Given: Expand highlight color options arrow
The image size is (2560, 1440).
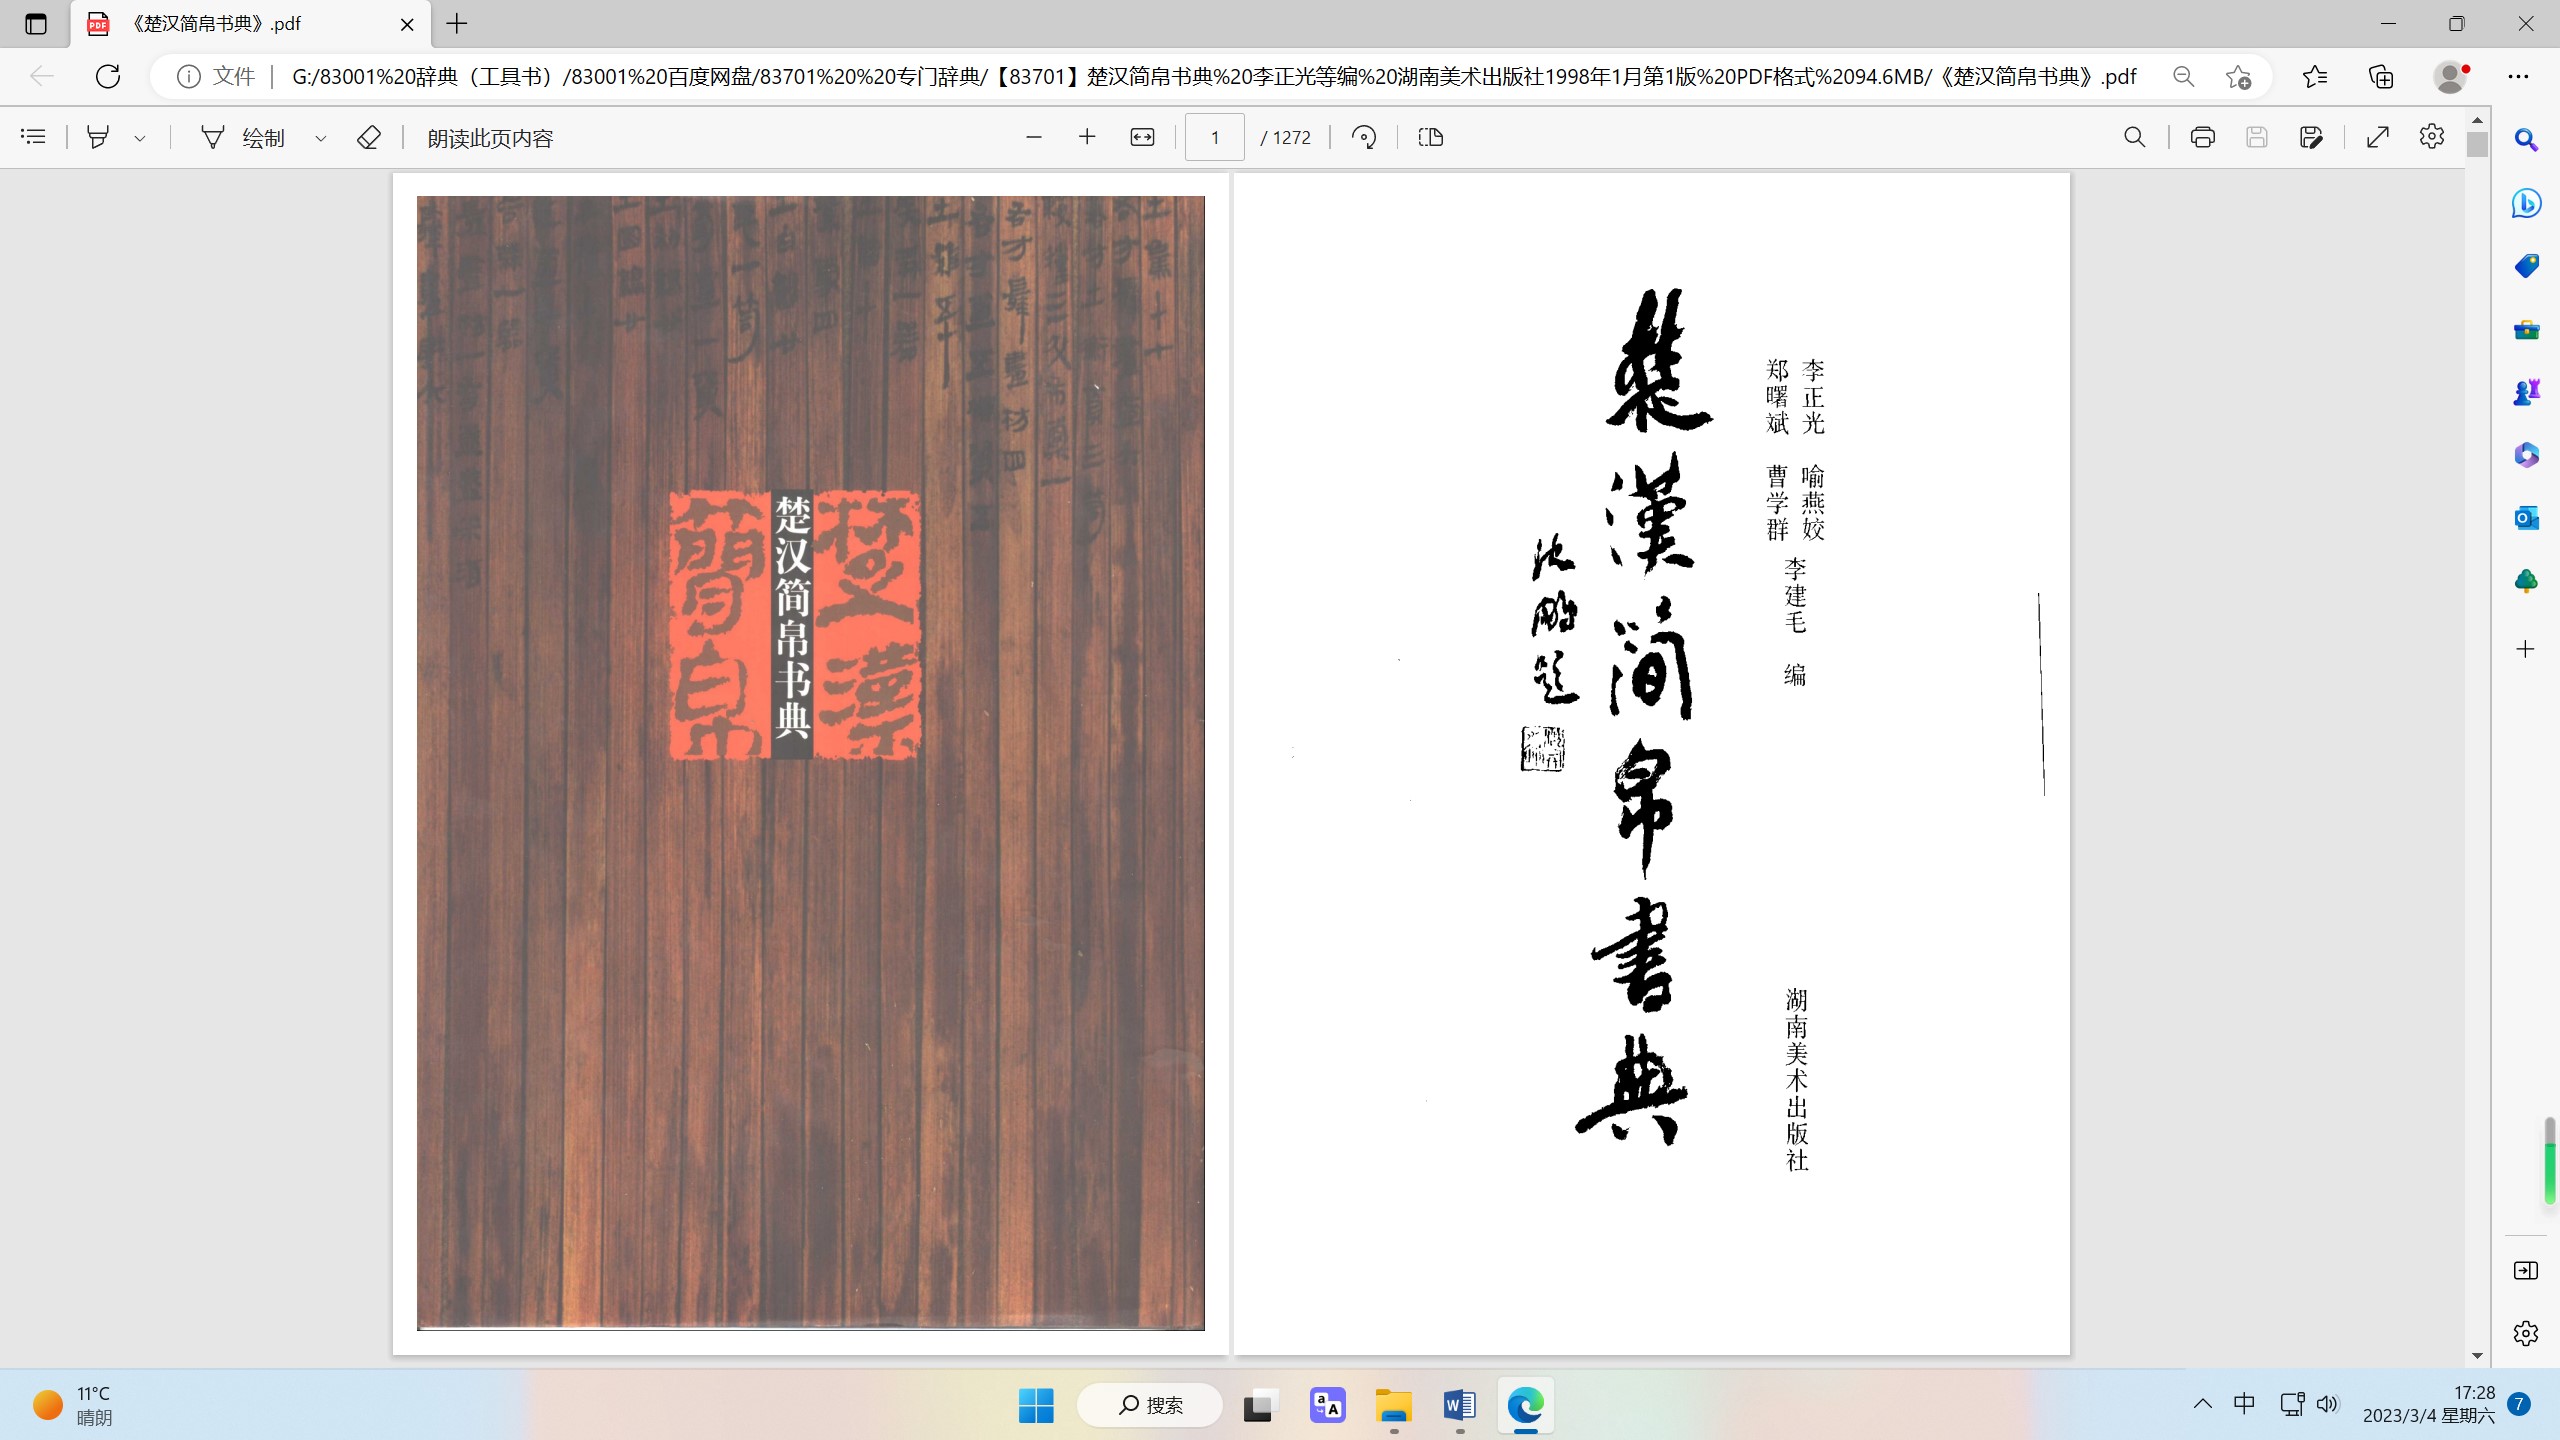Looking at the screenshot, I should click(x=140, y=138).
